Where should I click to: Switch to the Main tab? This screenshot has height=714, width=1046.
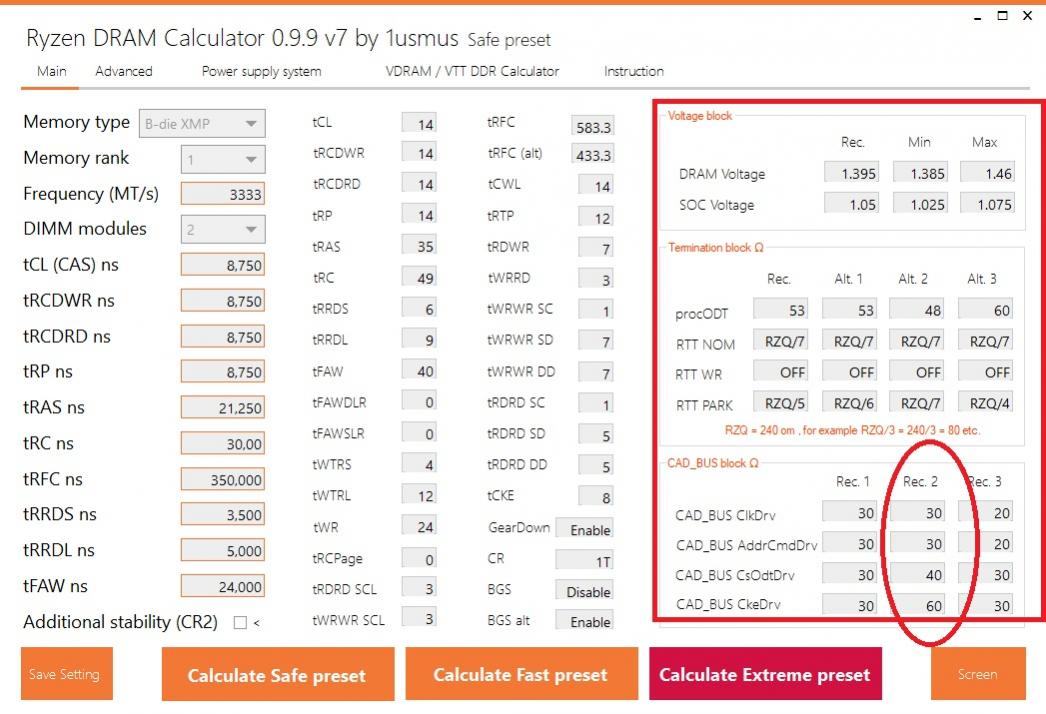click(51, 71)
